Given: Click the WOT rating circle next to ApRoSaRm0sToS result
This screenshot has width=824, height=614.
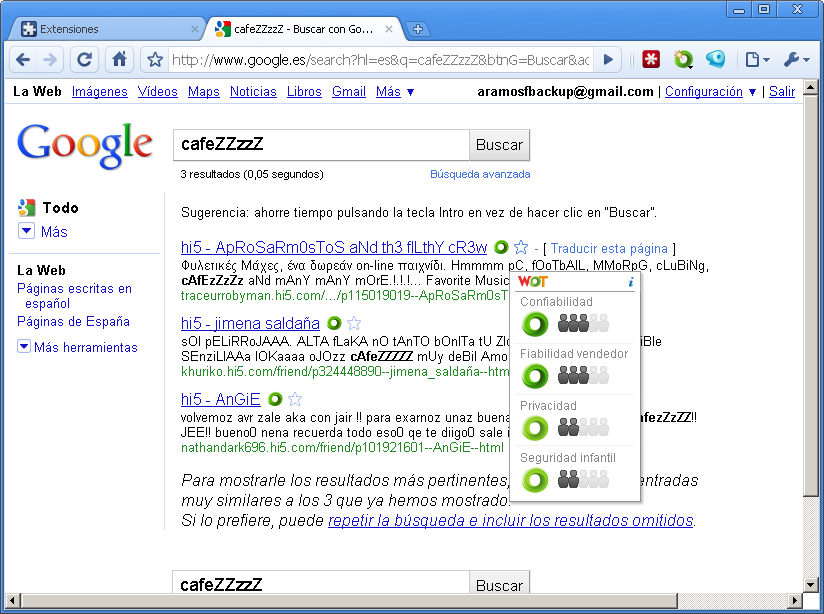Looking at the screenshot, I should 501,247.
